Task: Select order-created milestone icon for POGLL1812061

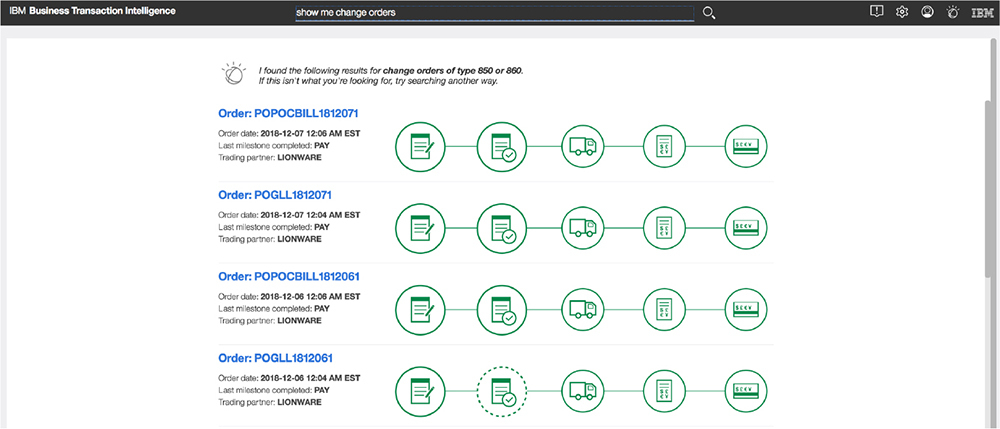Action: (x=420, y=391)
